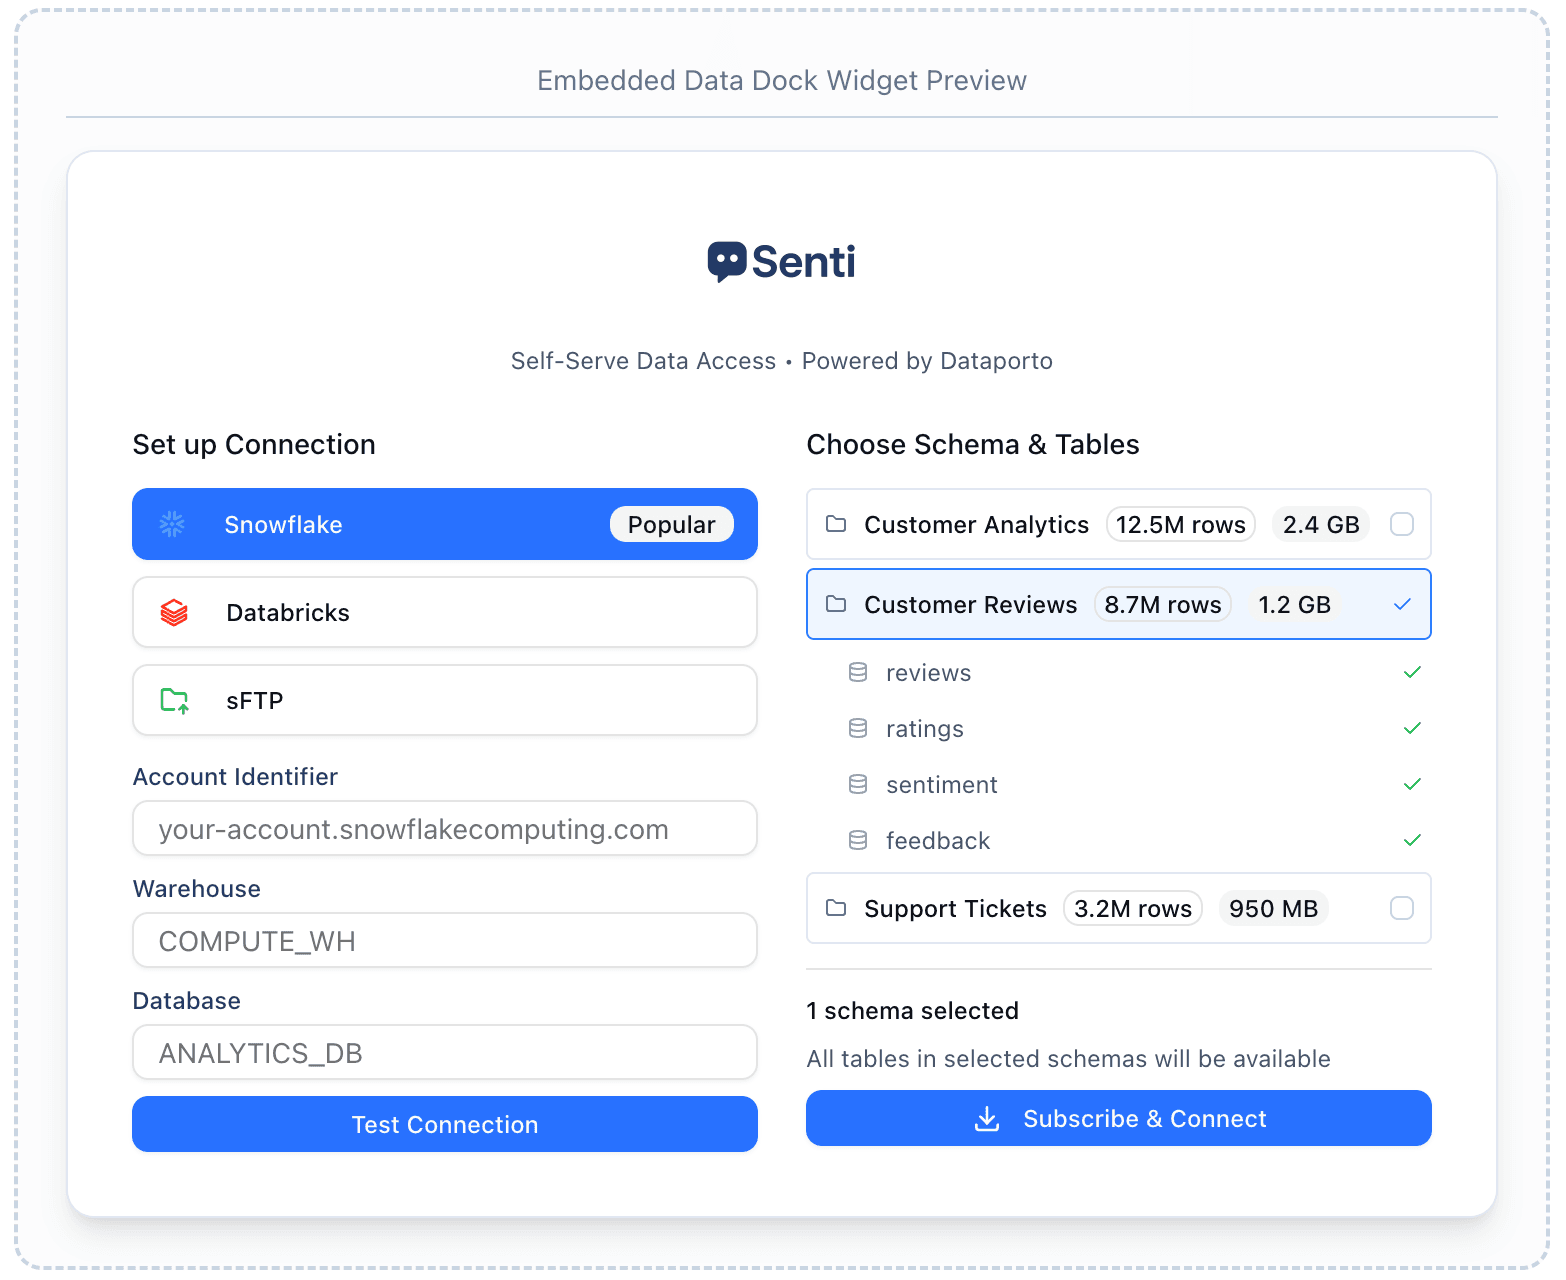Click the red Databricks stacked logo icon
The image size is (1566, 1280).
coord(174,612)
